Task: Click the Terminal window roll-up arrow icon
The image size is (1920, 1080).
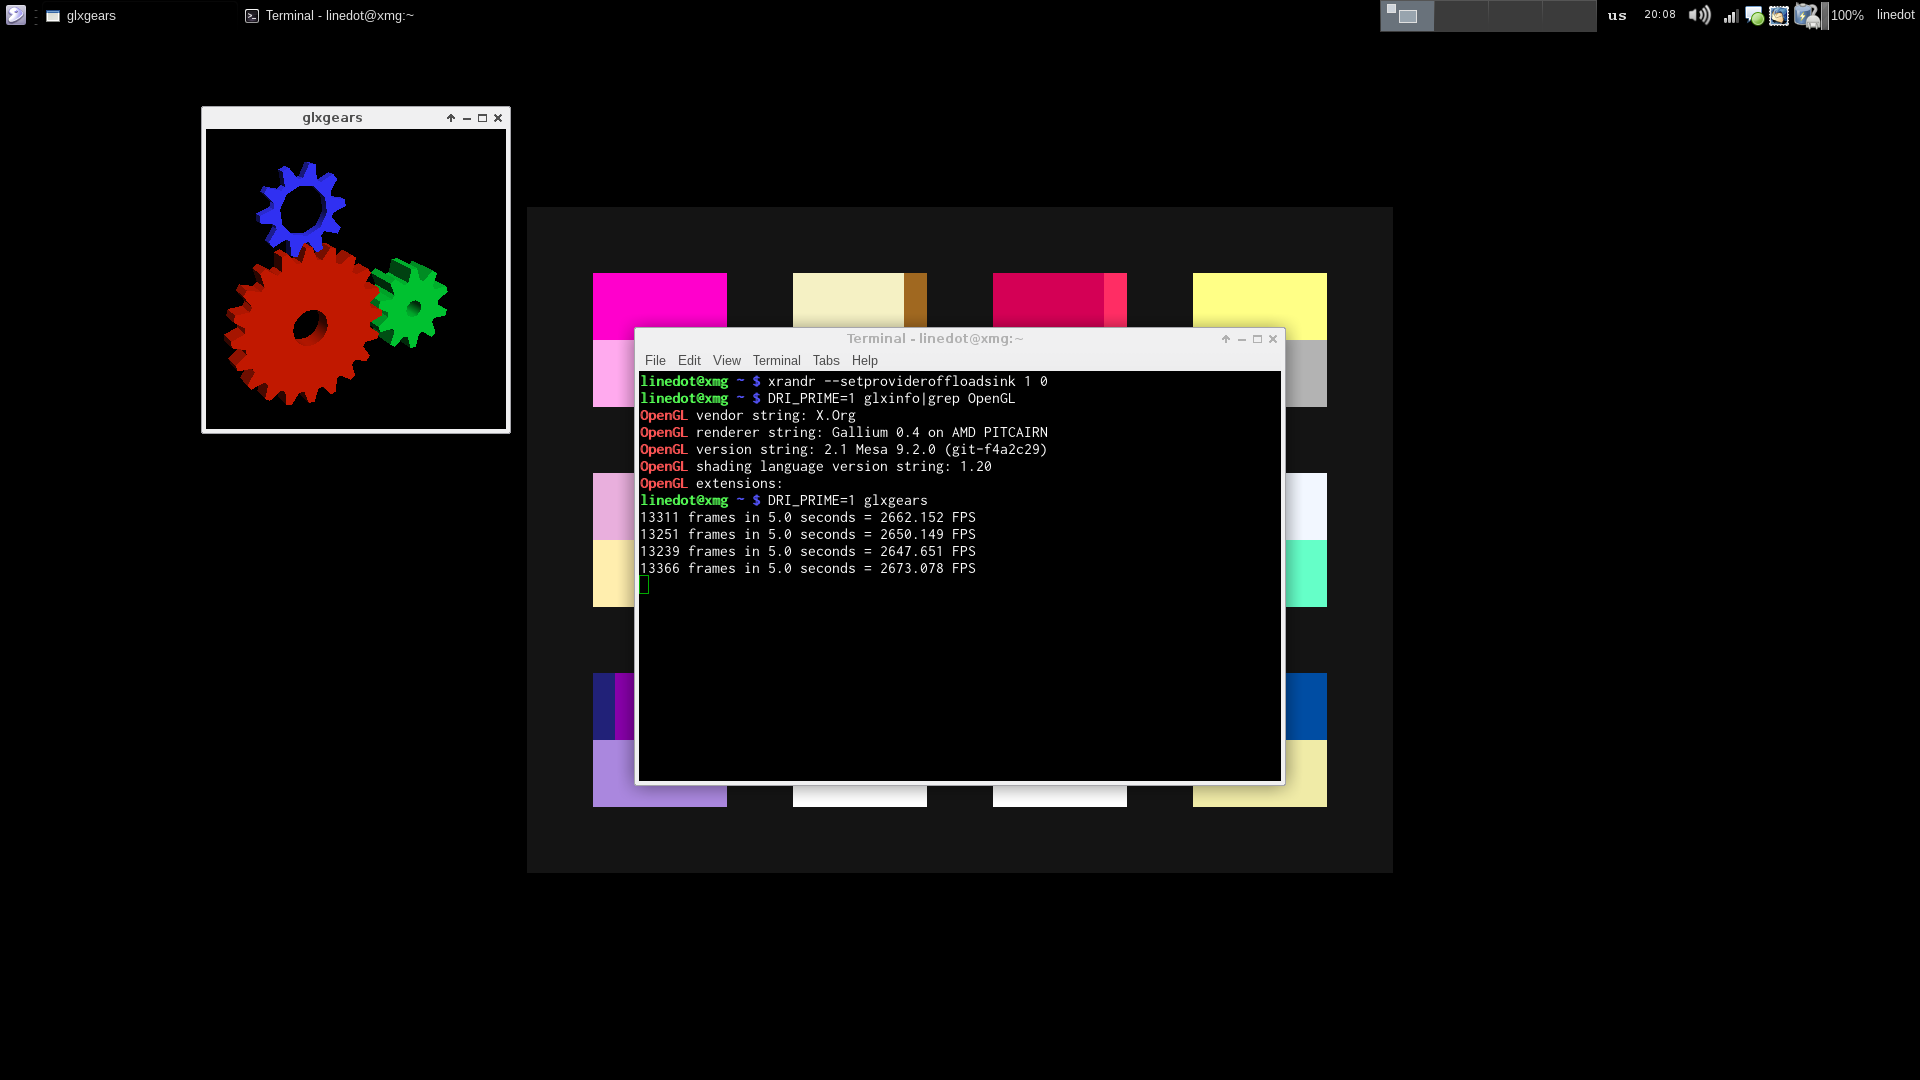Action: pos(1226,339)
